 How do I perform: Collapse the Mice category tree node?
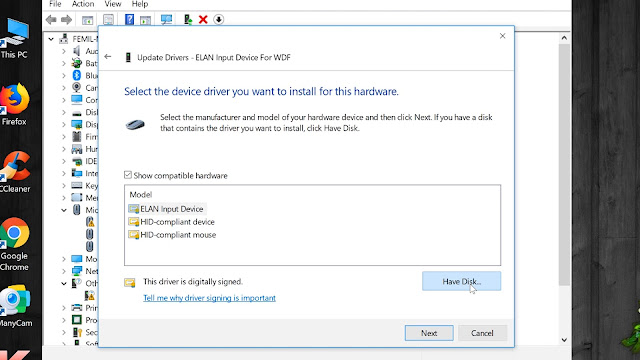(x=64, y=210)
